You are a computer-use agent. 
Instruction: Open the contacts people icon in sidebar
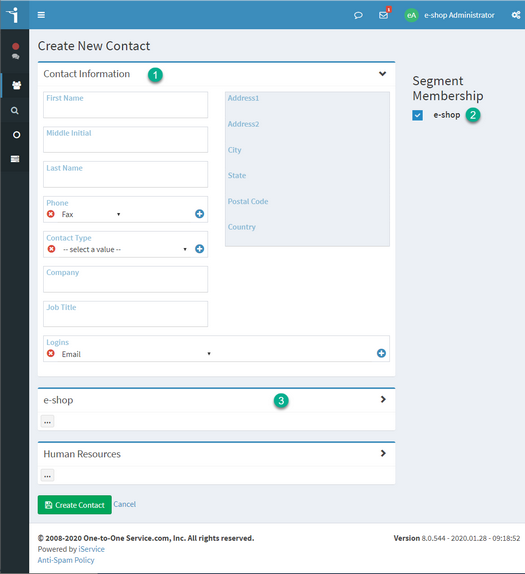16,85
